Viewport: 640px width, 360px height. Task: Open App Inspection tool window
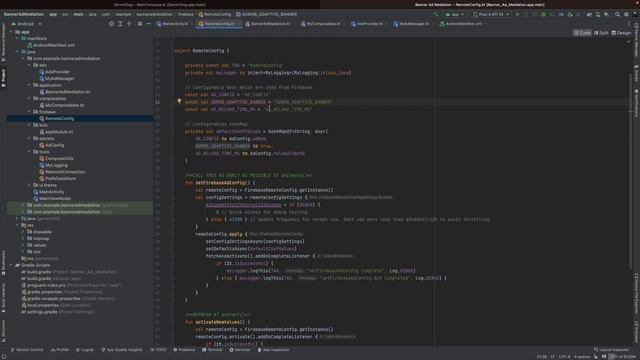pyautogui.click(x=273, y=350)
